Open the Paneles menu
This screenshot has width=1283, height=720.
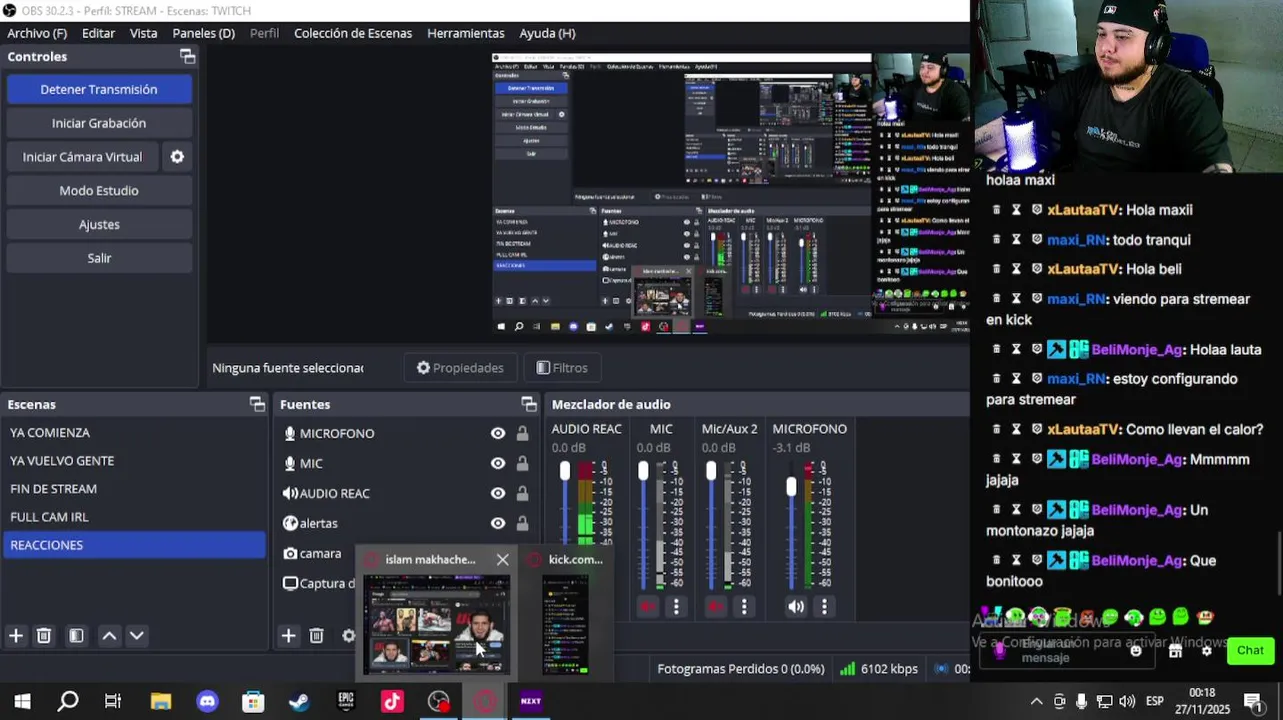pyautogui.click(x=203, y=33)
